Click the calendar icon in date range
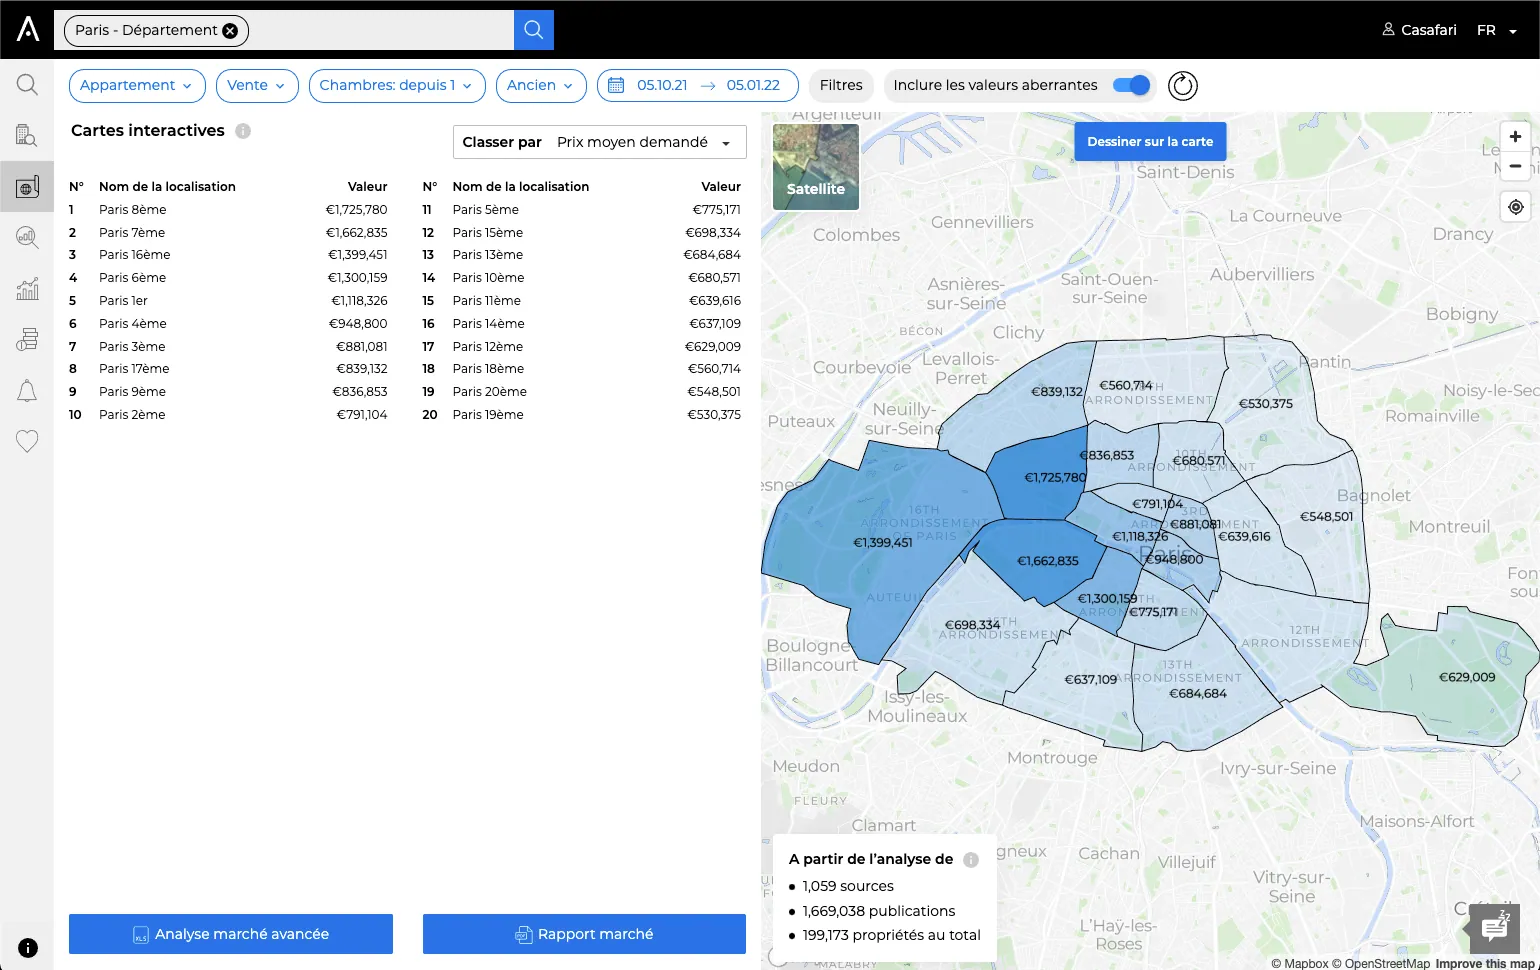 coord(616,85)
